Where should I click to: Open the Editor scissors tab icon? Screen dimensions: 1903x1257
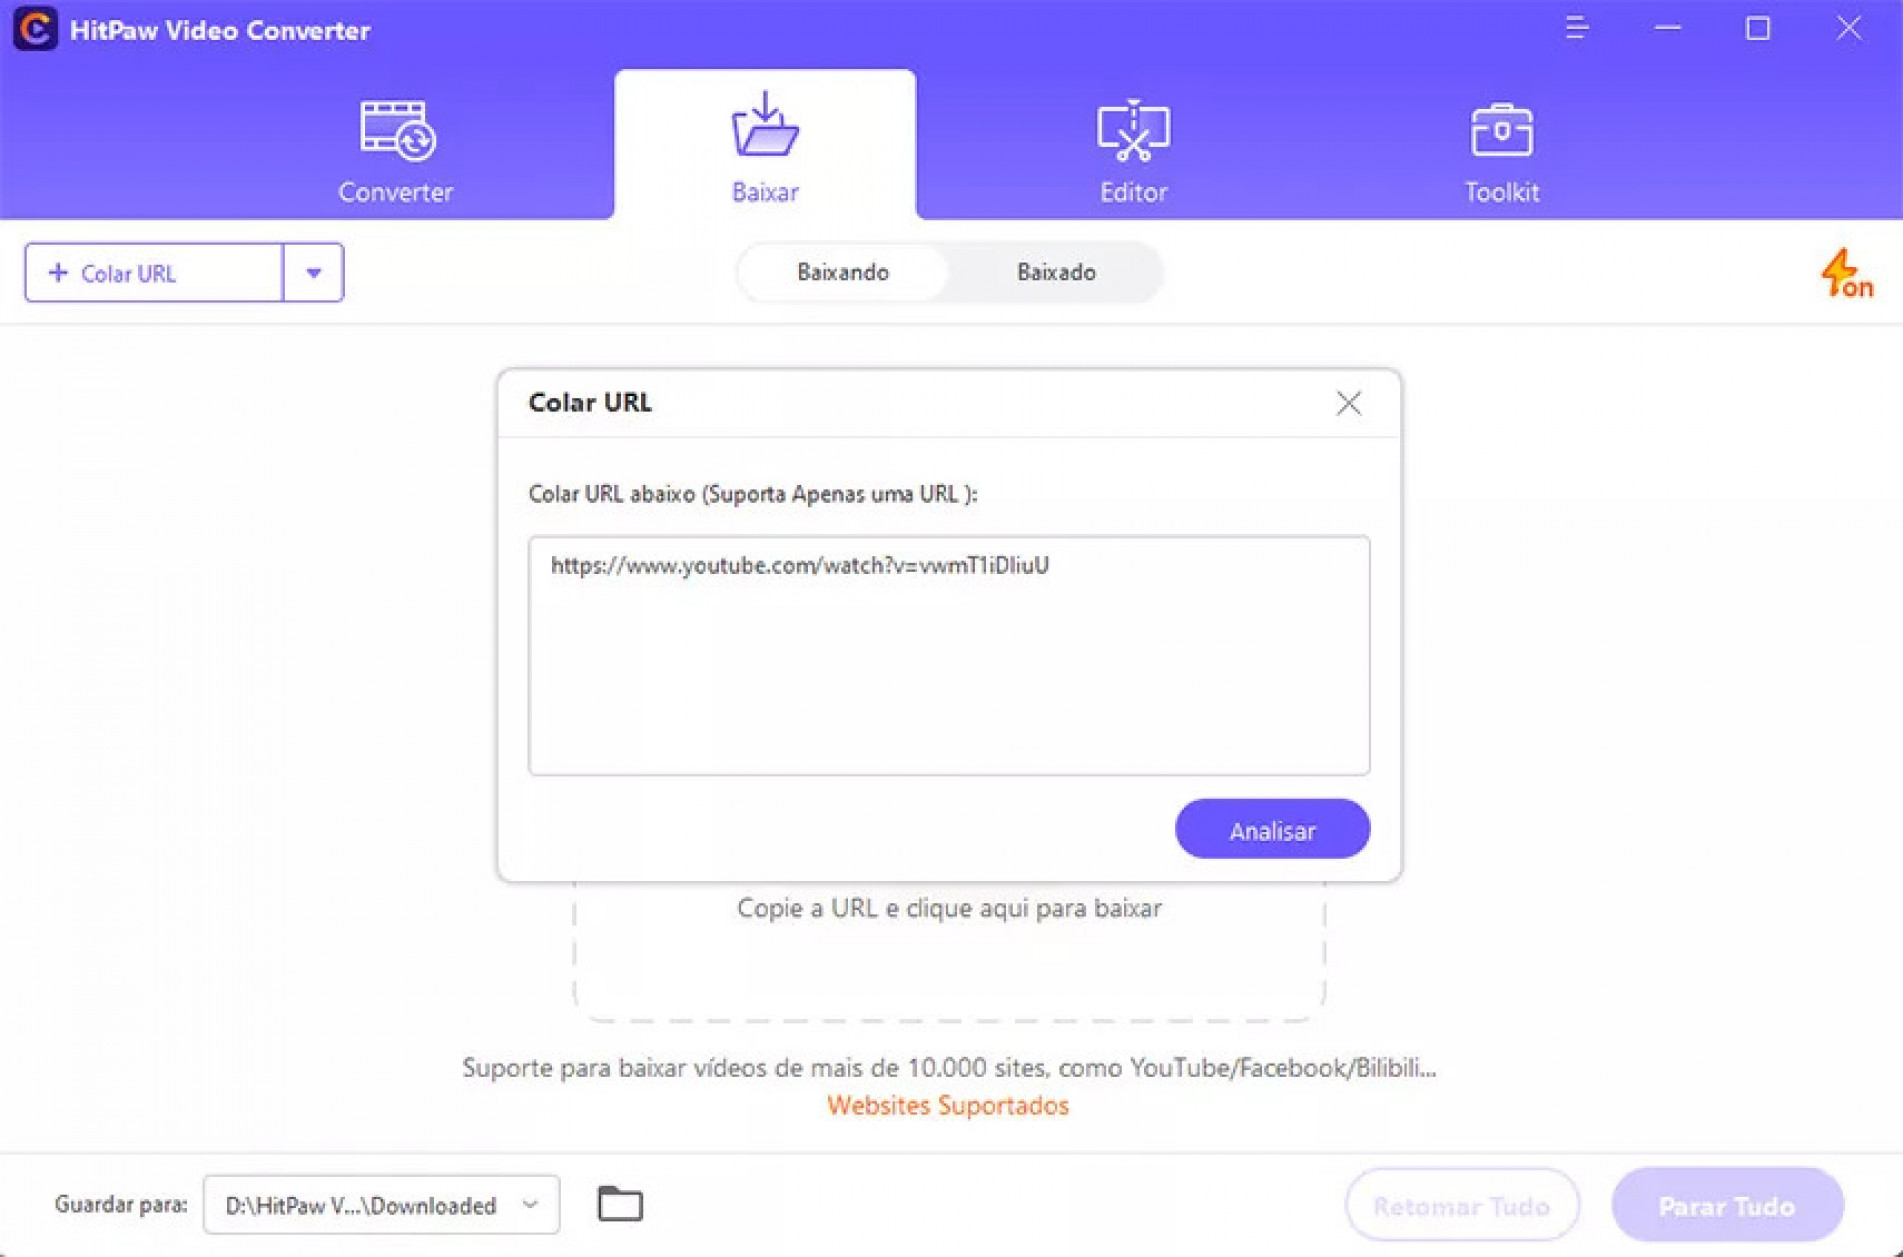(x=1133, y=130)
